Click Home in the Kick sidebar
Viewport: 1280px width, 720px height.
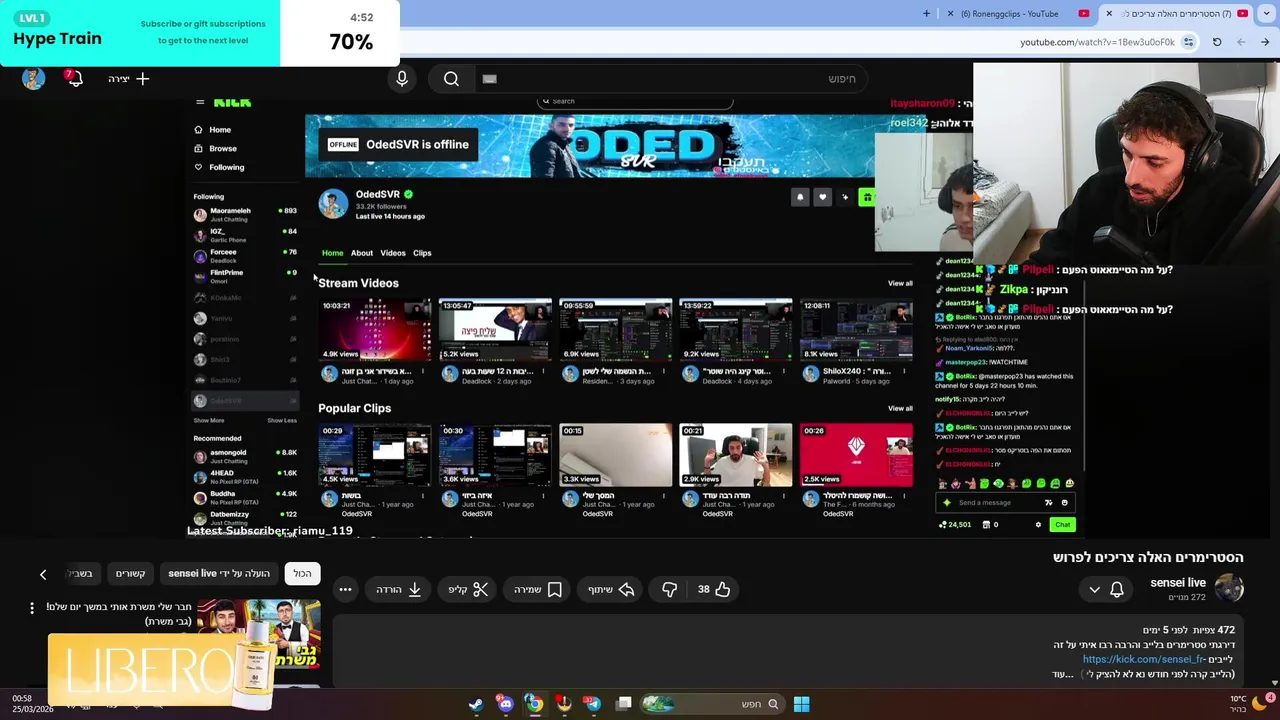pos(212,130)
